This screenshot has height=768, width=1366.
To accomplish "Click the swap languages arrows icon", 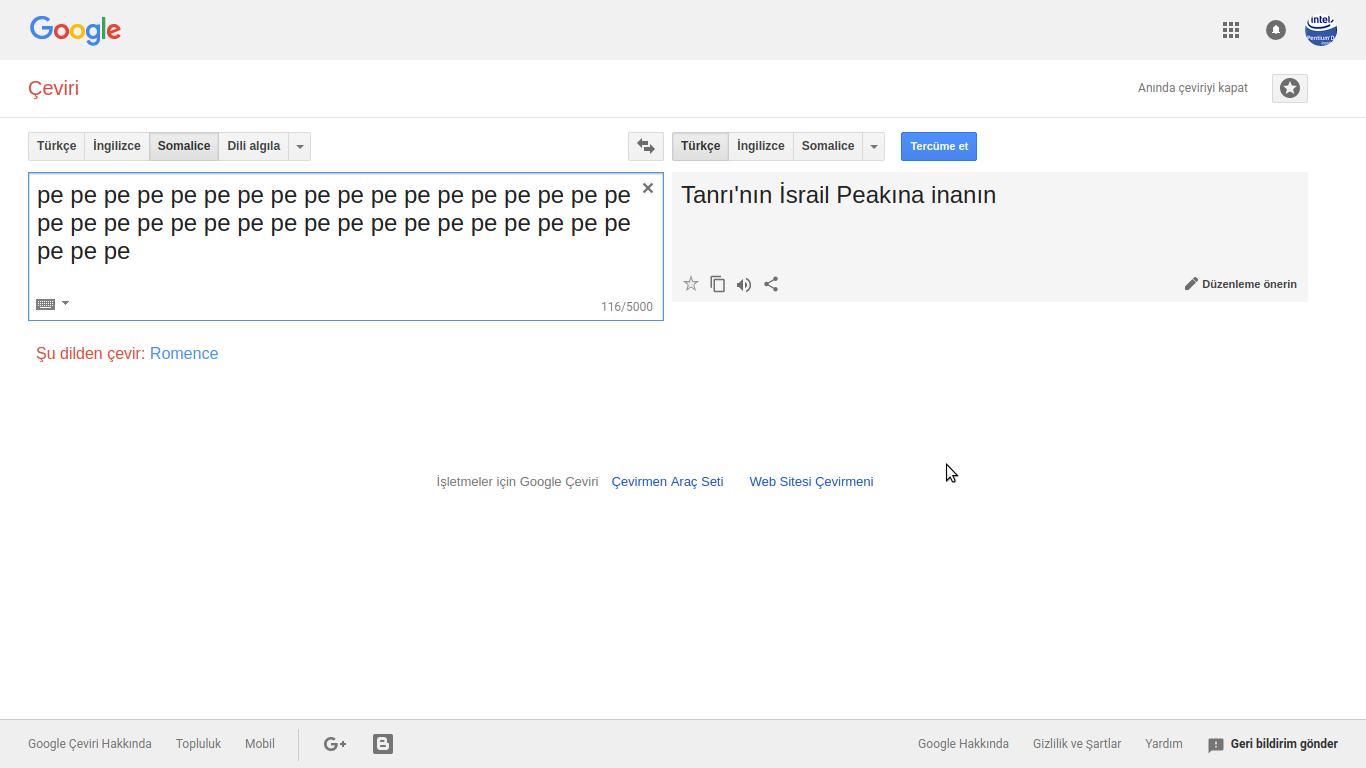I will point(646,146).
